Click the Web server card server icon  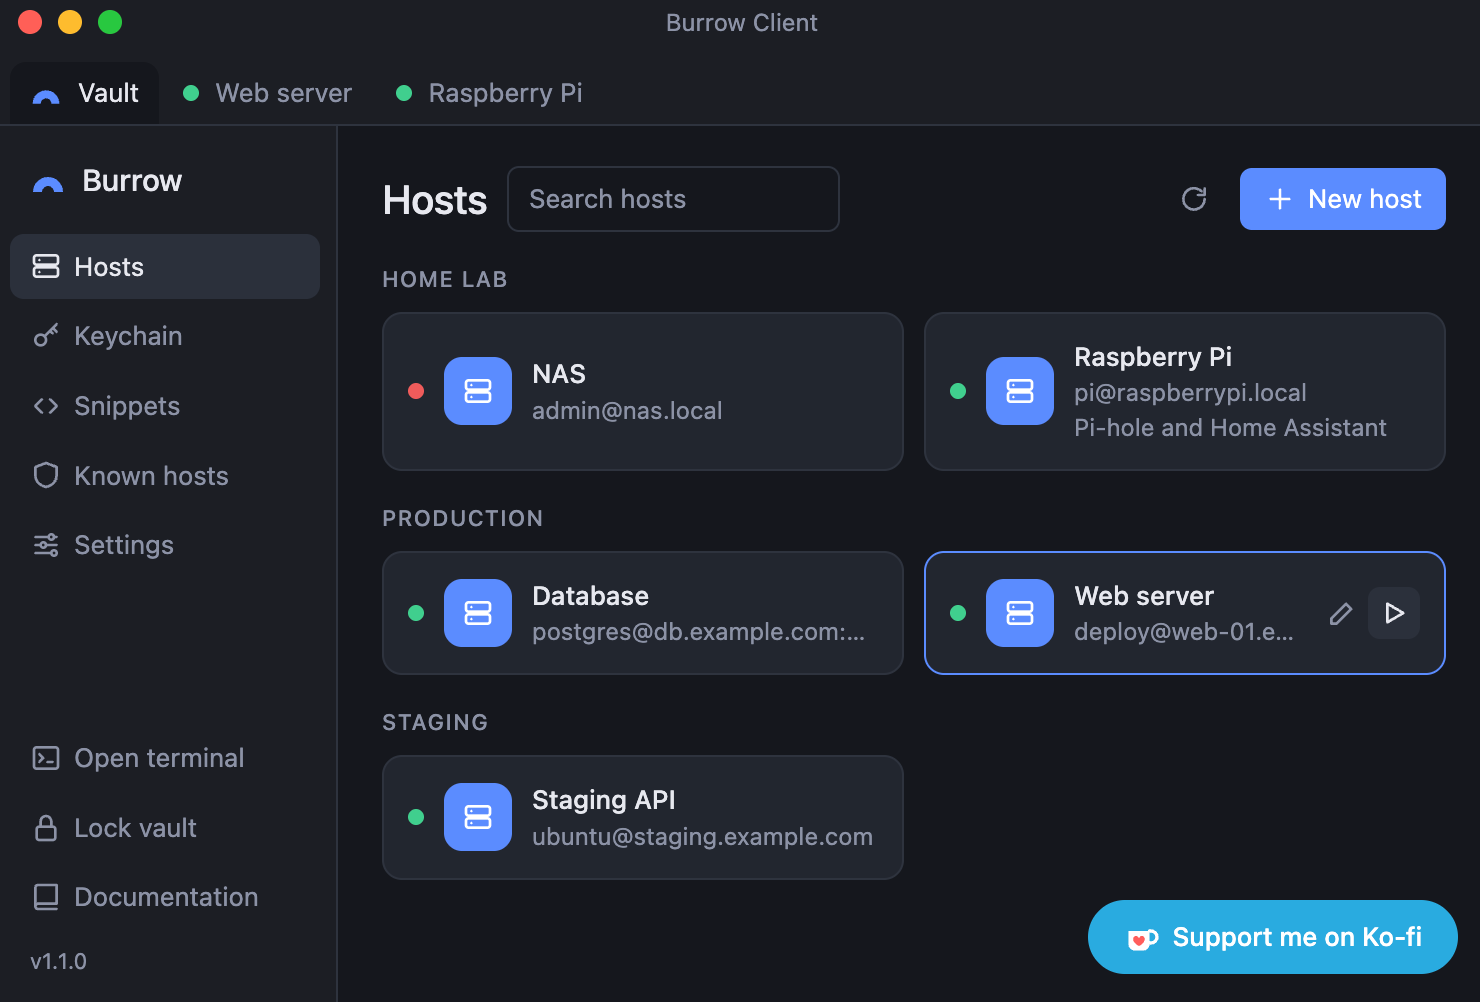point(1020,613)
